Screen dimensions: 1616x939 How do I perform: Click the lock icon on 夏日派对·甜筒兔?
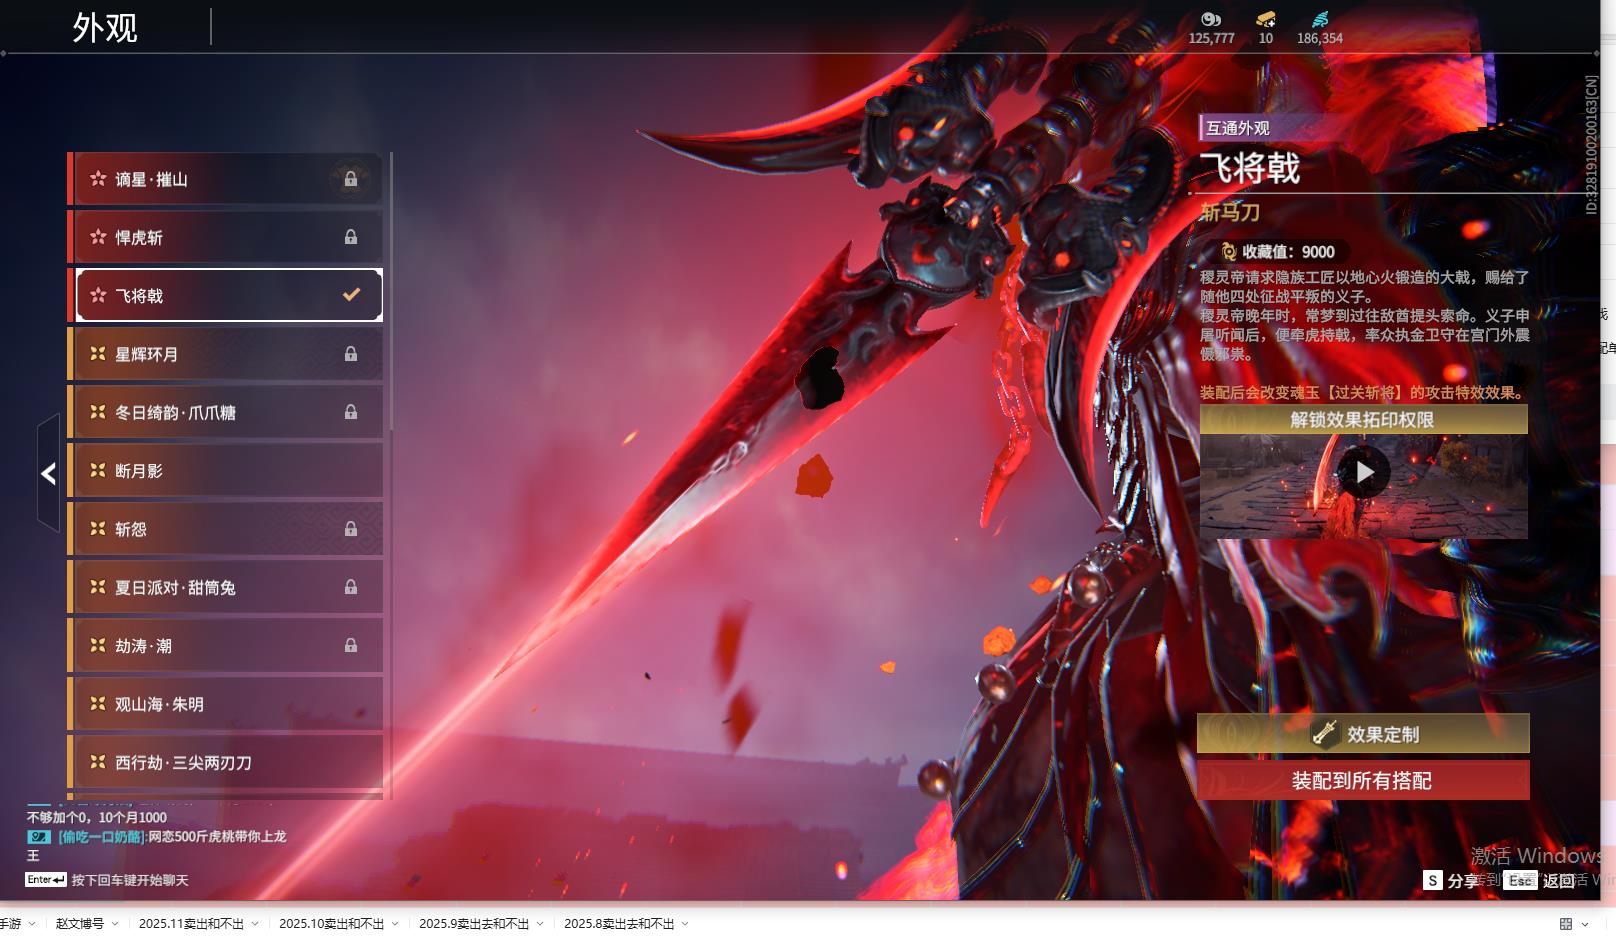click(x=351, y=587)
